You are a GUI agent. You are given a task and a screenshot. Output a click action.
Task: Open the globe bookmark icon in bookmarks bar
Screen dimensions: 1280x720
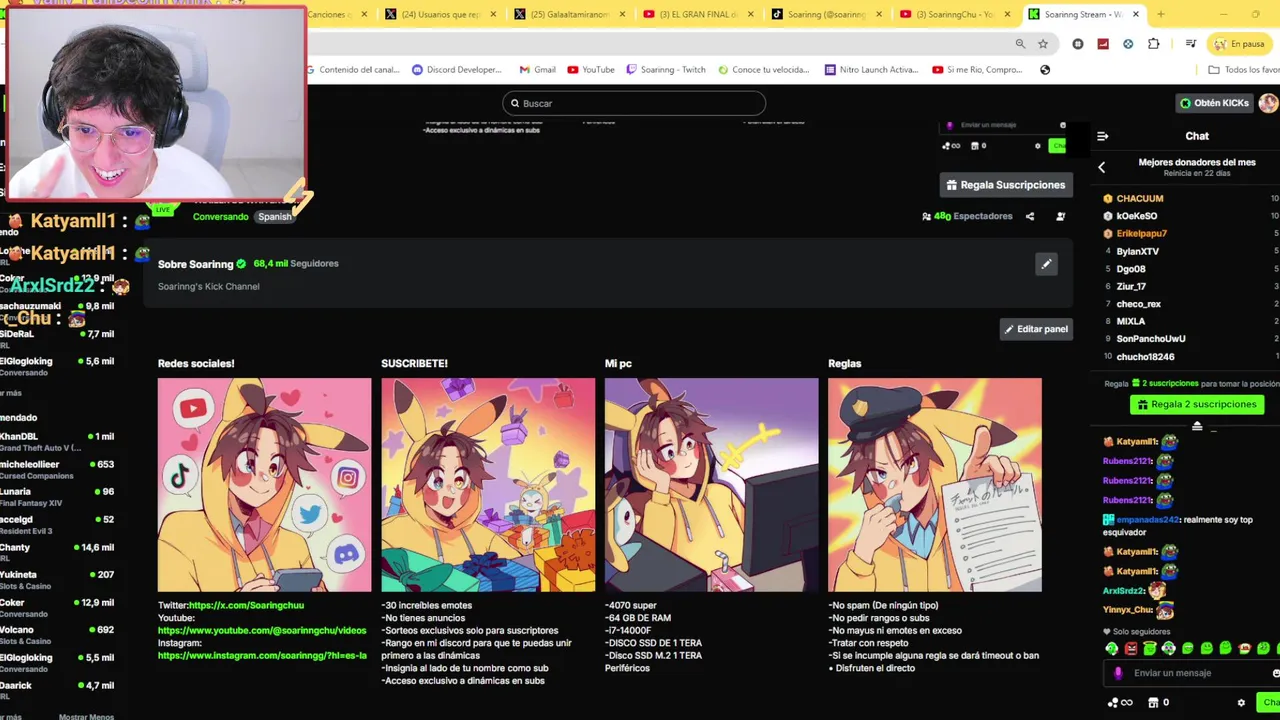point(1045,70)
